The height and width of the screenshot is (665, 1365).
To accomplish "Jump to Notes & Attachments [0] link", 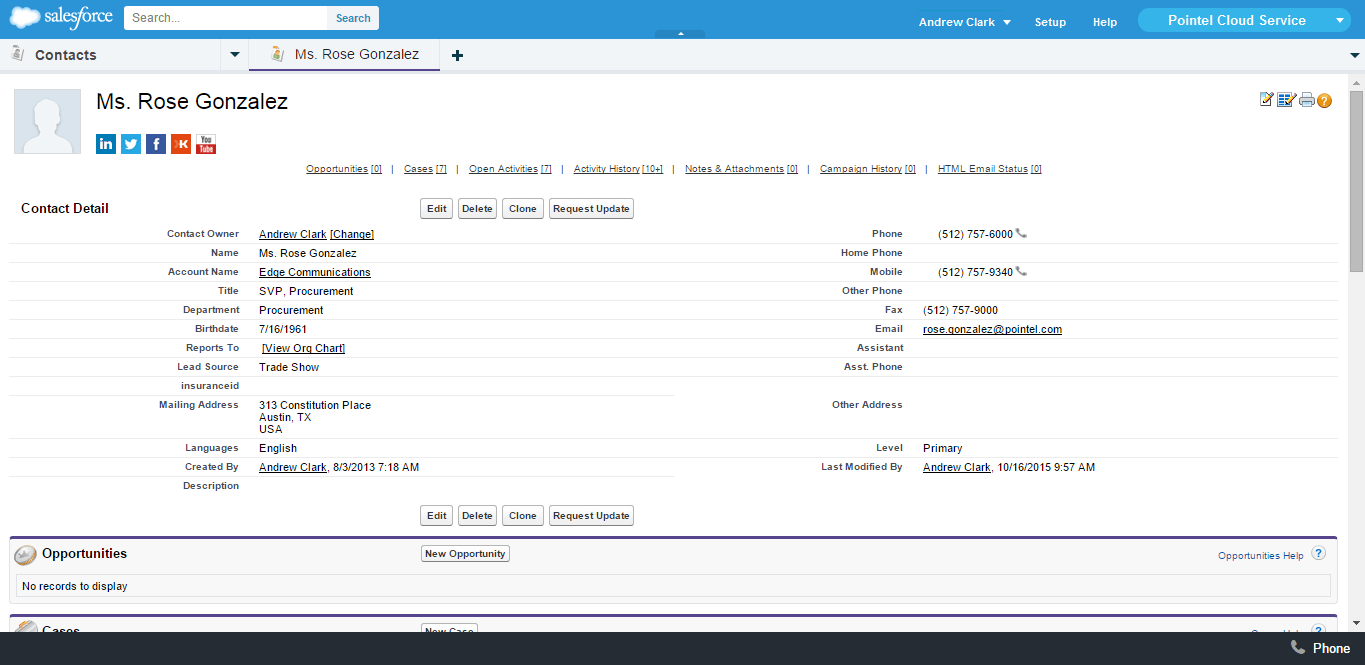I will 741,169.
